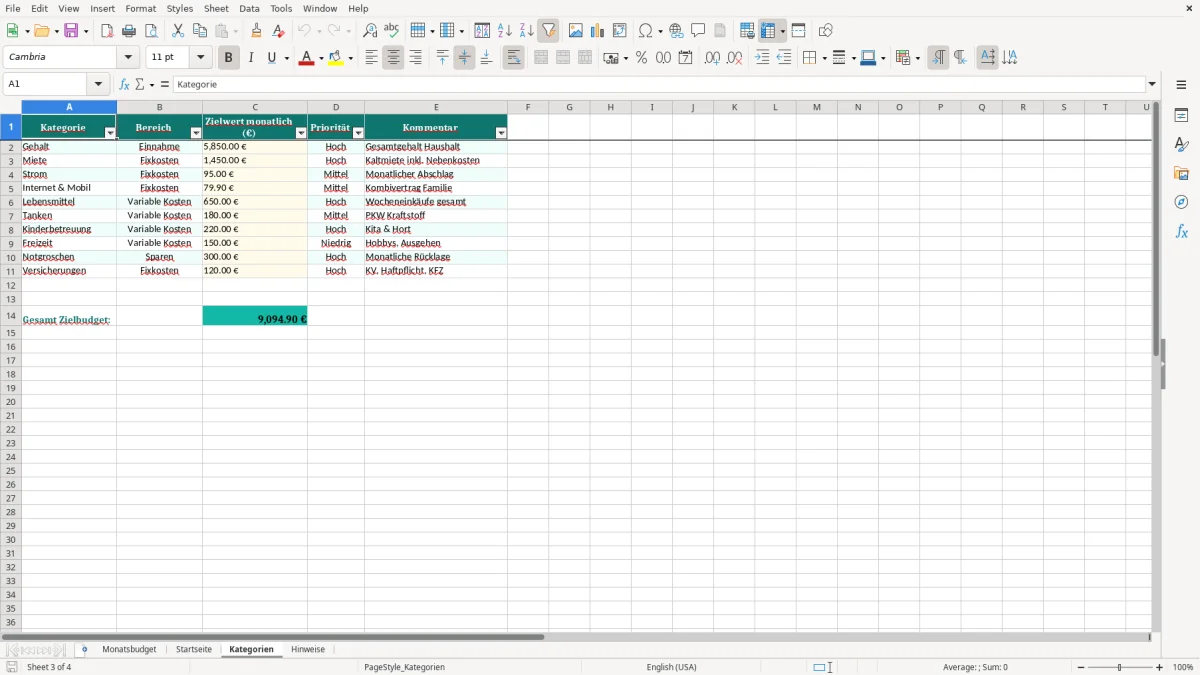Run the spelling check
This screenshot has height=675, width=1200.
click(392, 31)
